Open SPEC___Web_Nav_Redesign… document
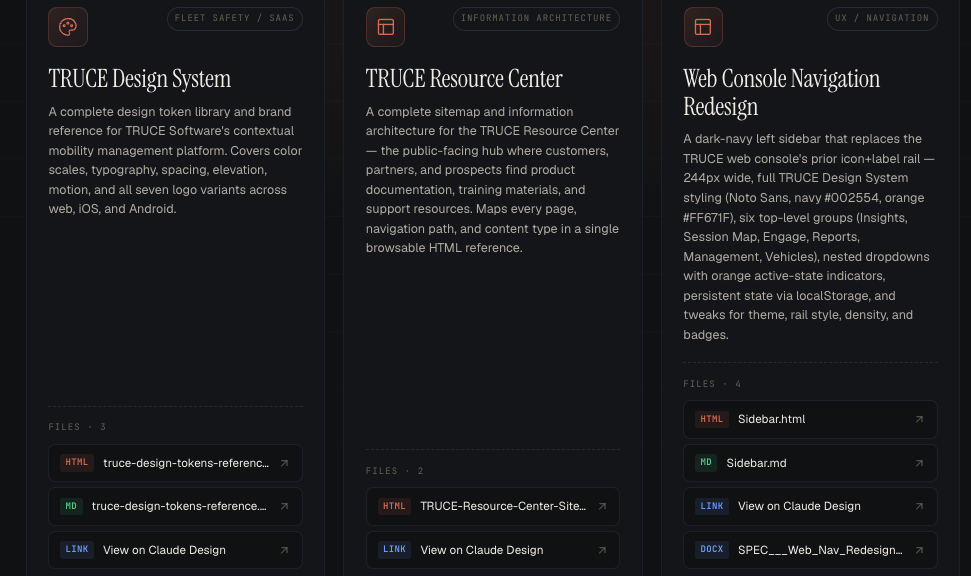 (810, 550)
